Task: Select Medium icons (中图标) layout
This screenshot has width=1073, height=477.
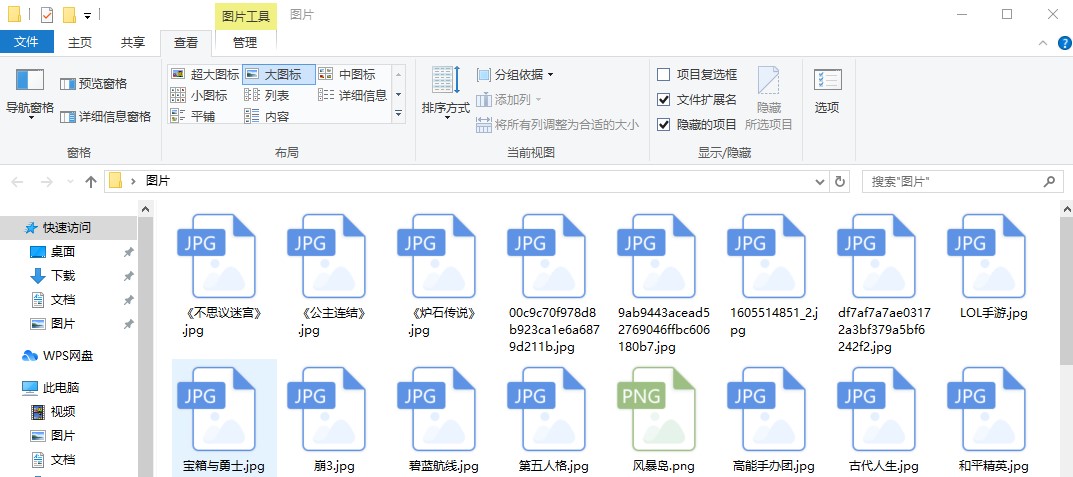Action: point(348,75)
